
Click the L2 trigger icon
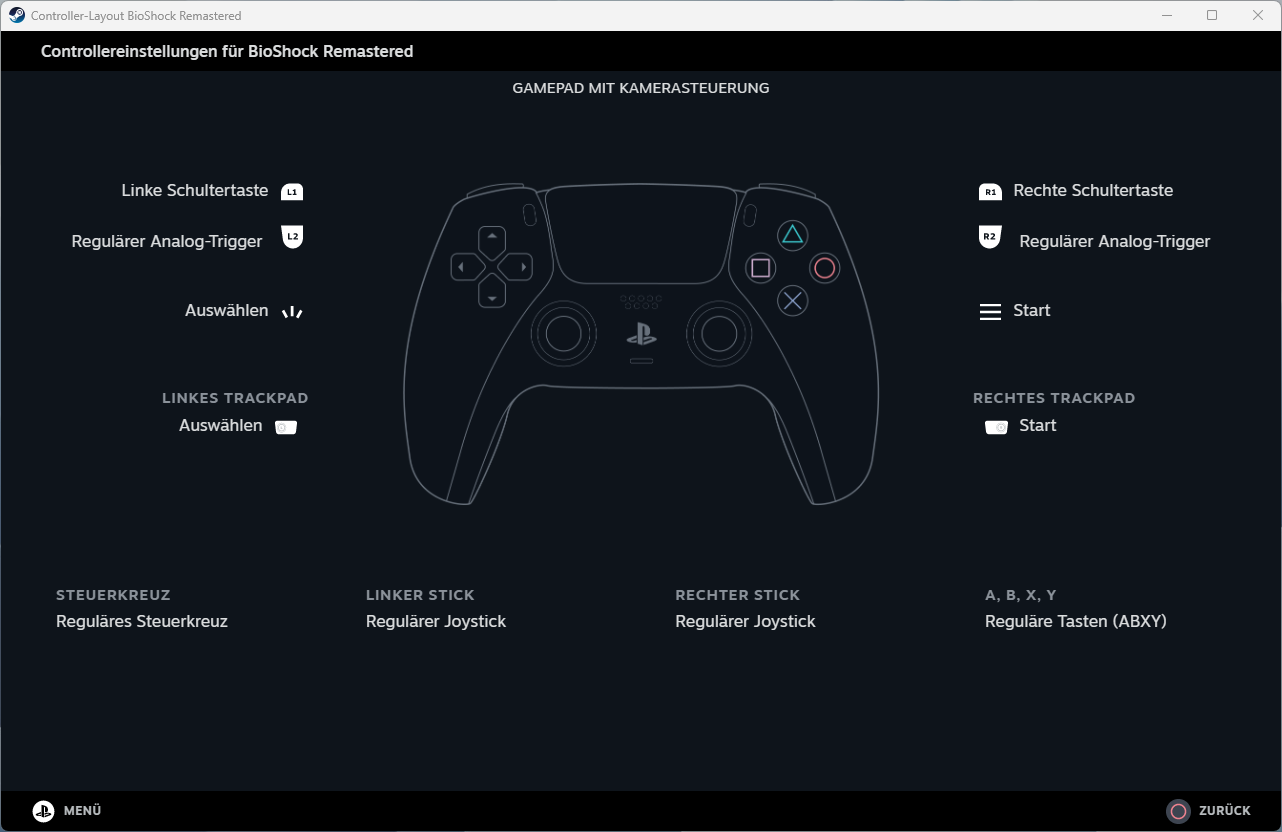[292, 237]
